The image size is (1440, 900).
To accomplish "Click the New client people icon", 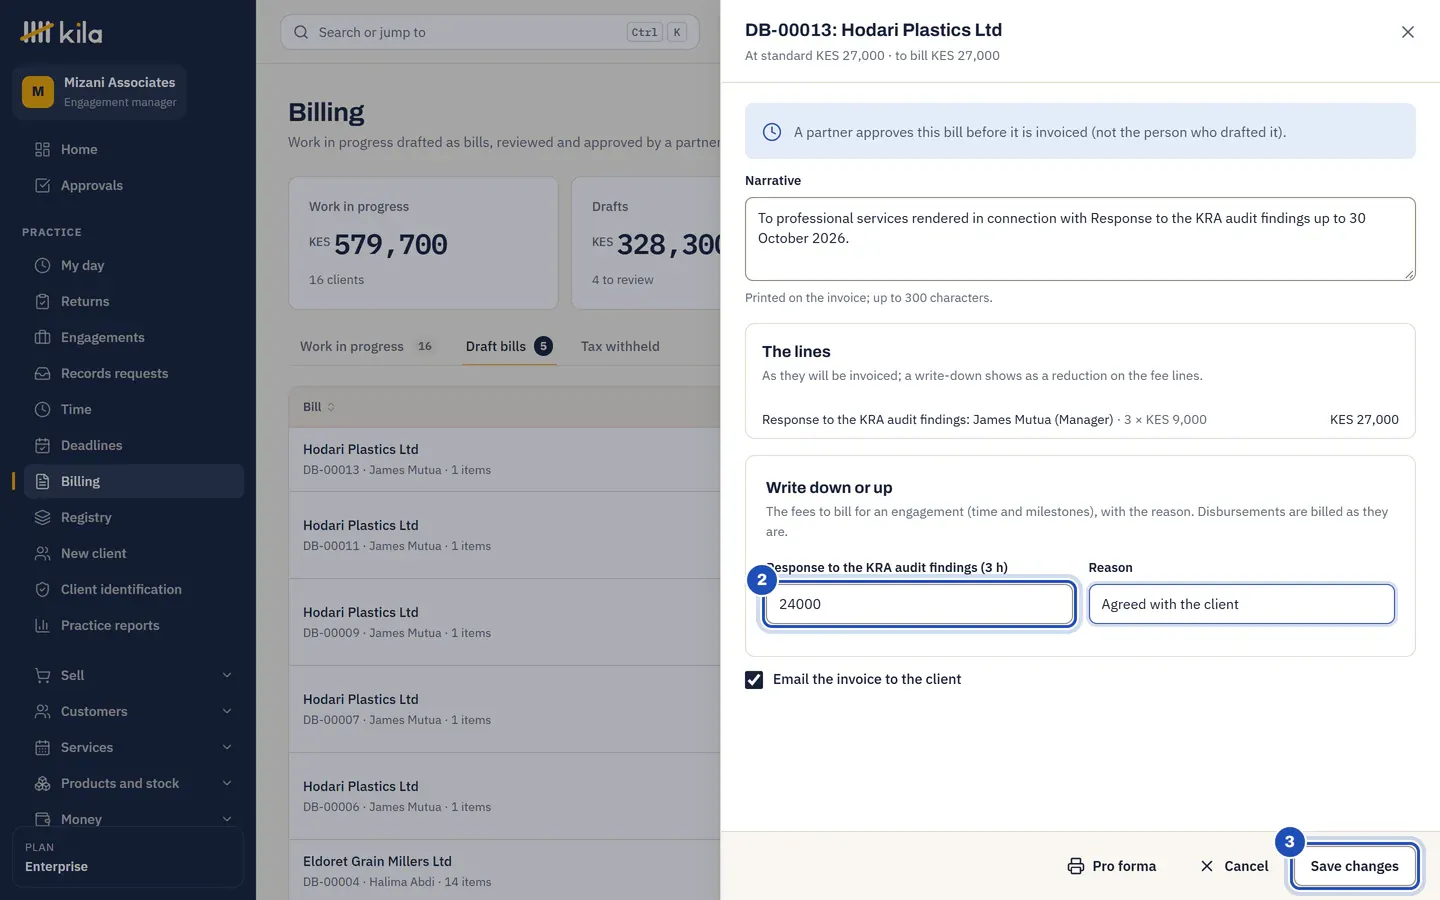I will pyautogui.click(x=42, y=553).
